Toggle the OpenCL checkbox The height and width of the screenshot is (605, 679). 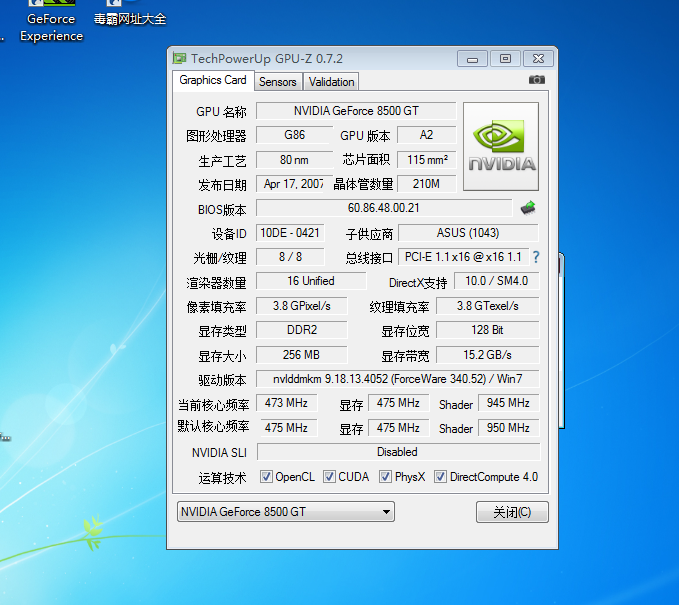point(267,477)
